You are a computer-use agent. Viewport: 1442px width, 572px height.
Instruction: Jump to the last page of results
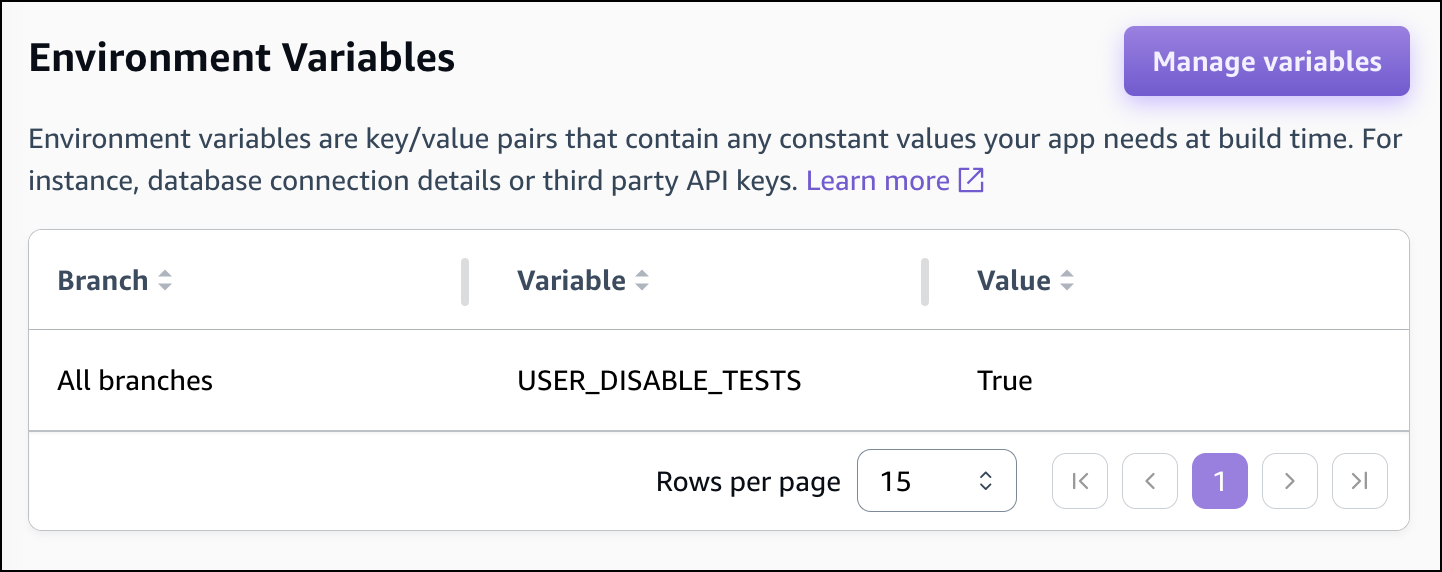click(x=1360, y=481)
